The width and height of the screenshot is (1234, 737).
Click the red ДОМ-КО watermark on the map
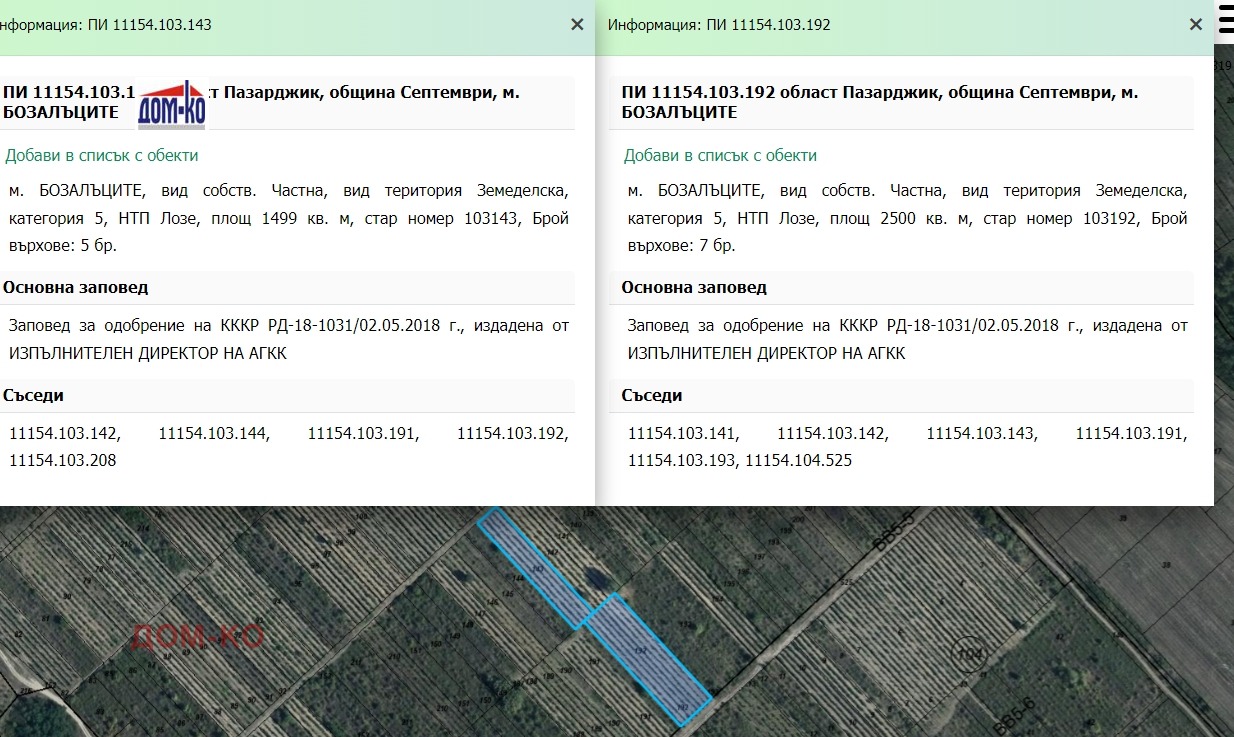pyautogui.click(x=197, y=636)
